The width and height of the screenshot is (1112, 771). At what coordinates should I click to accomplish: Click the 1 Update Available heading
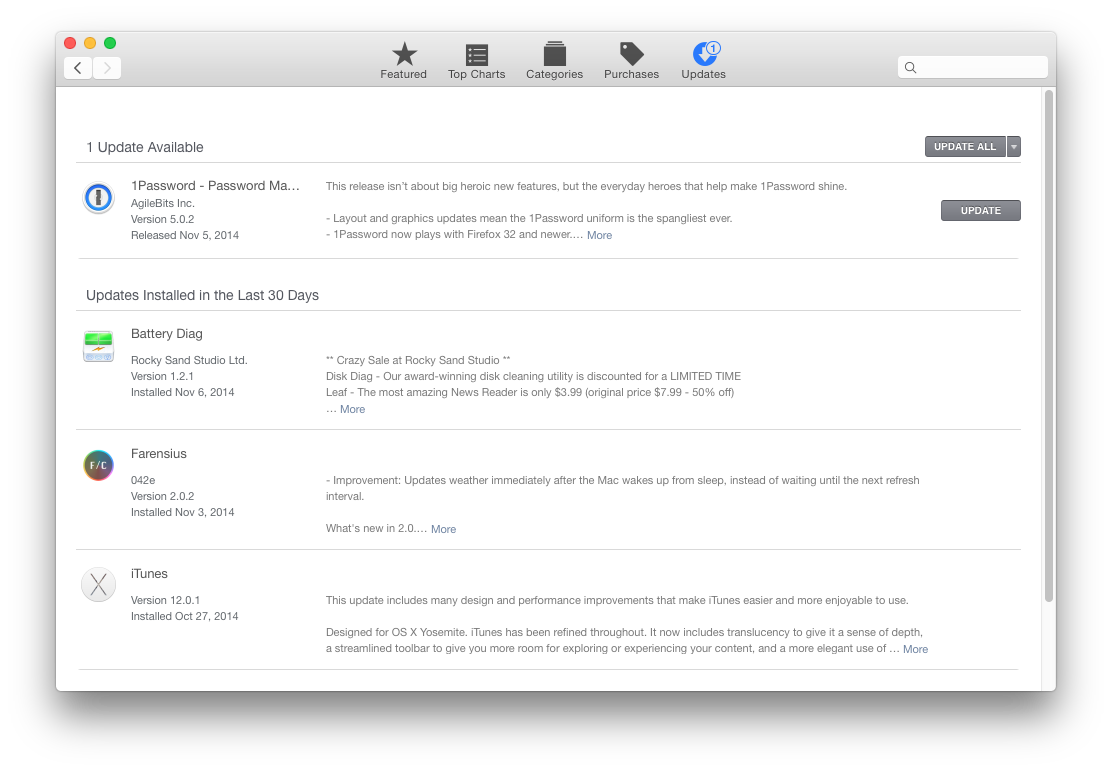145,148
